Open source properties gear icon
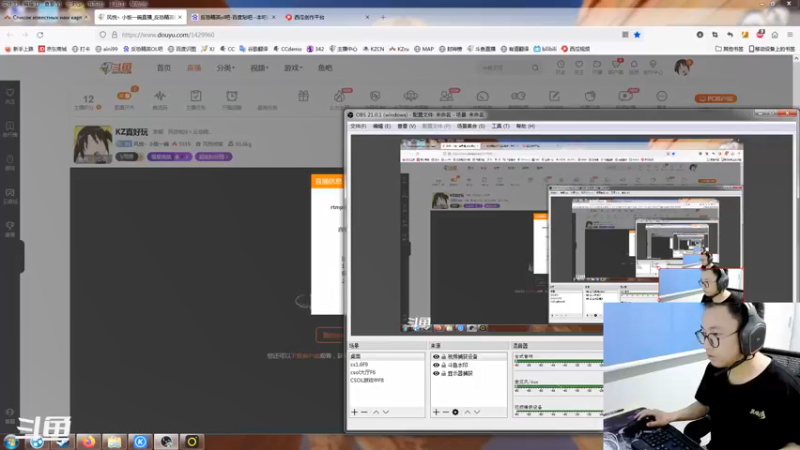Image resolution: width=800 pixels, height=450 pixels. tap(456, 412)
